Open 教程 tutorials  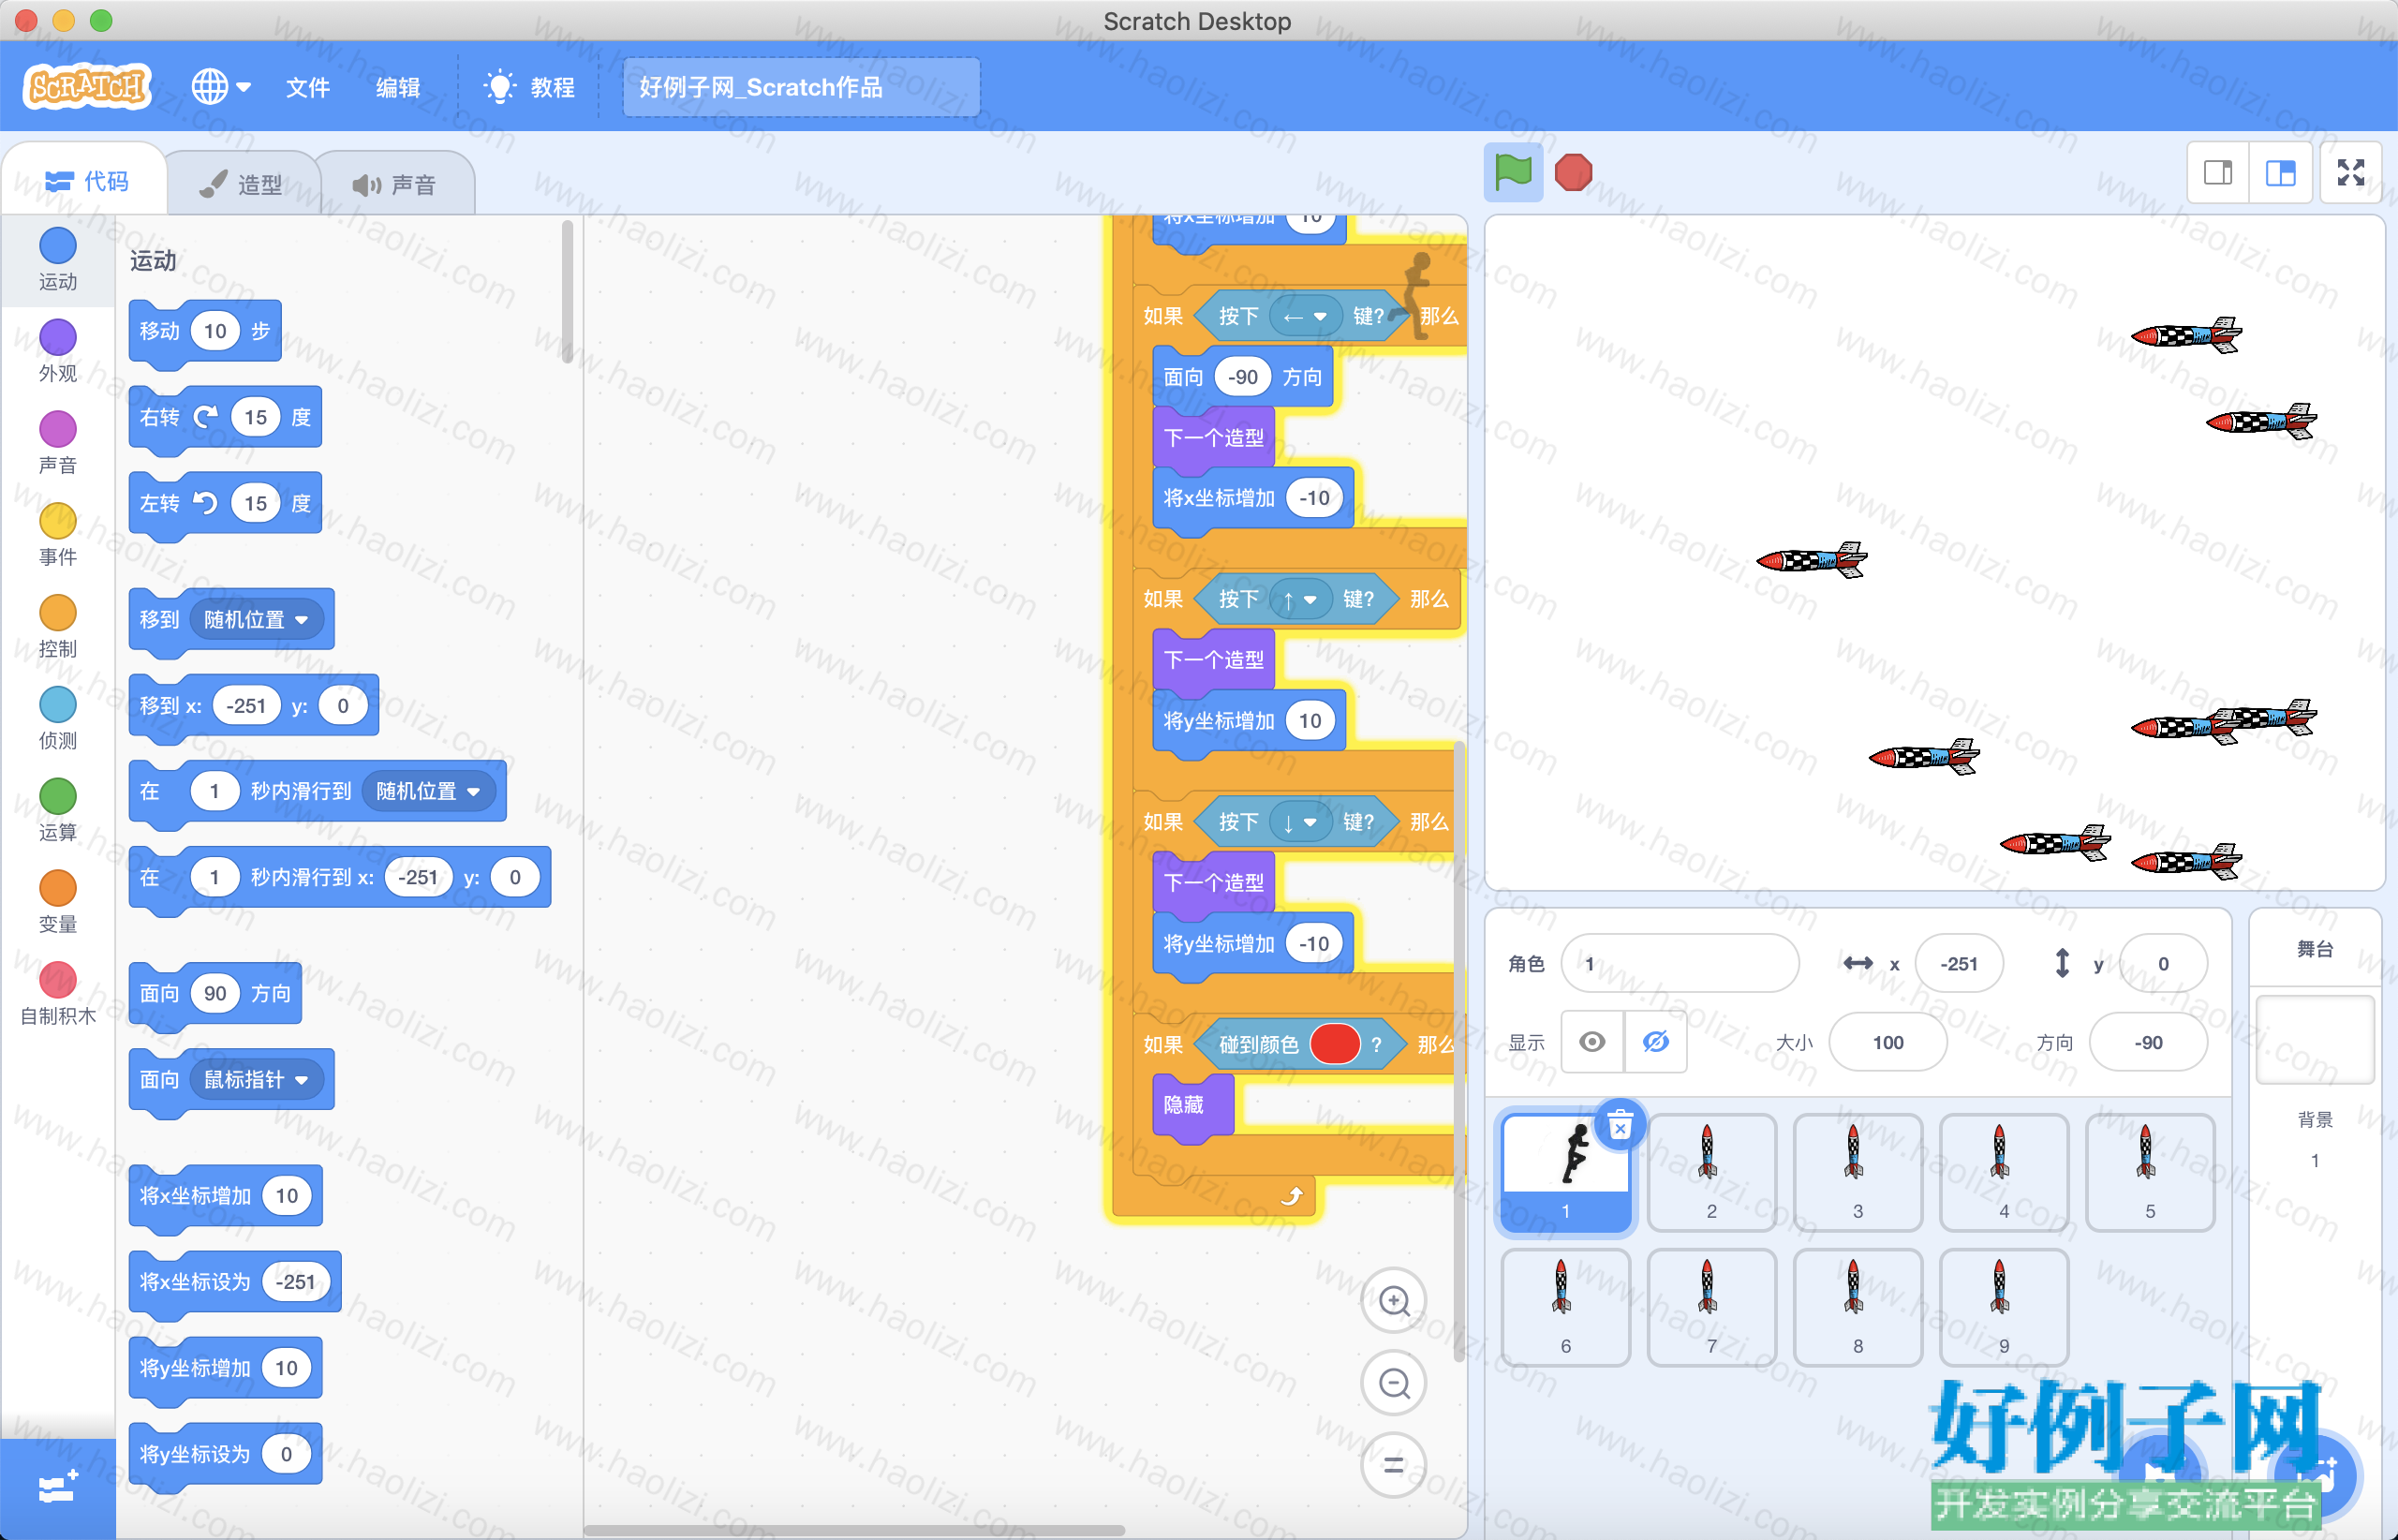pos(528,87)
